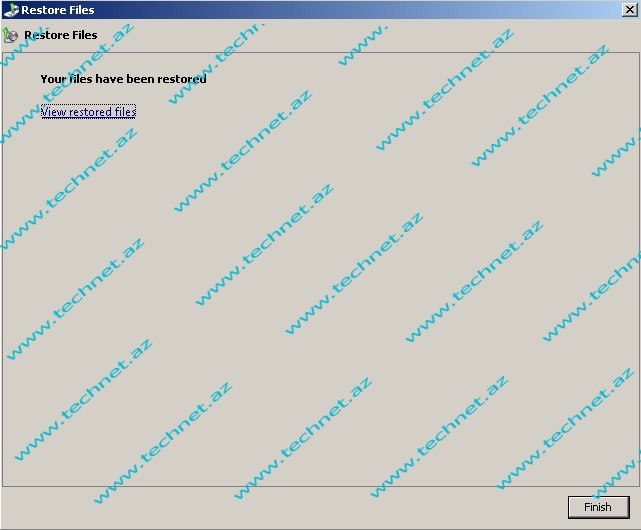Click the 'Your files have been restored' message
The height and width of the screenshot is (530, 641).
coord(123,79)
